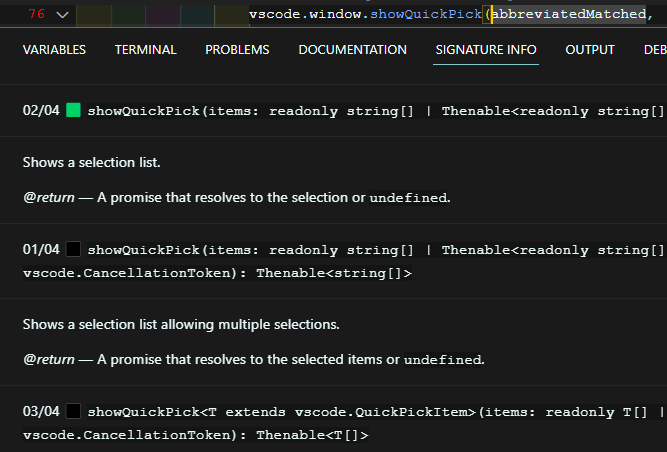Click 'showQuickPick<T extends vscode.QuickPickItem>' signature

282,412
